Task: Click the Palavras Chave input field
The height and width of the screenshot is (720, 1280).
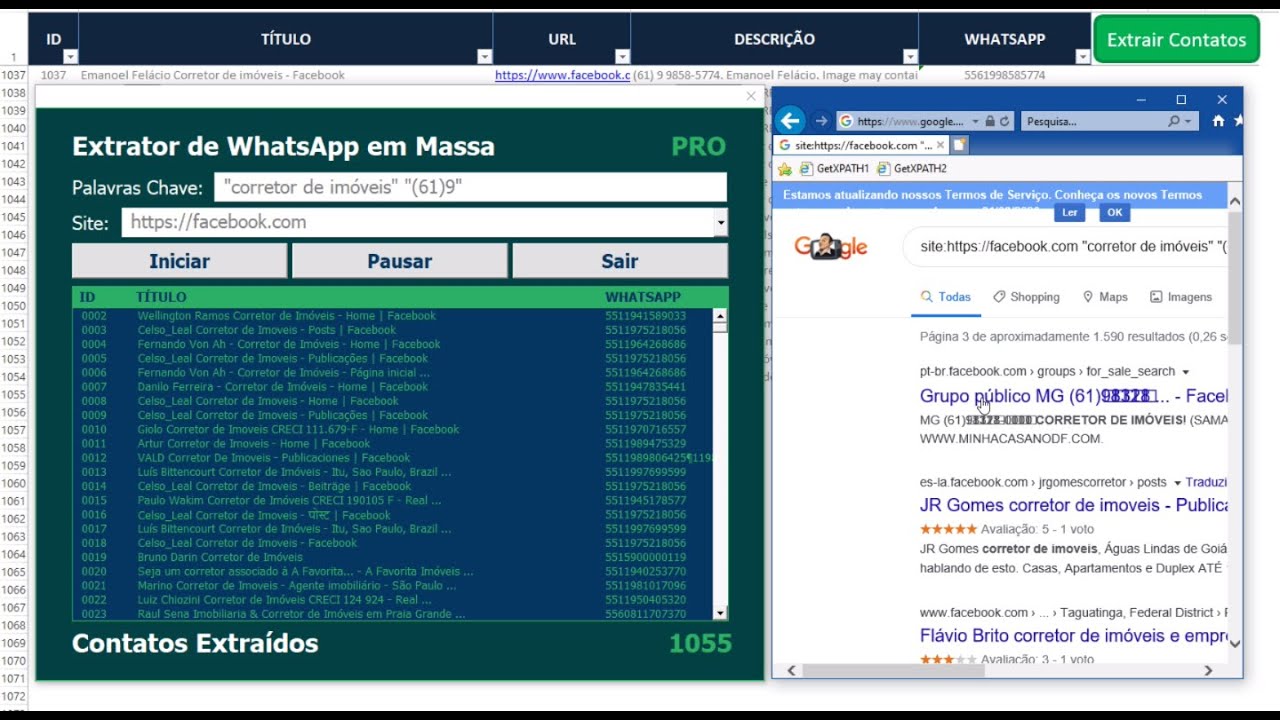Action: [470, 187]
